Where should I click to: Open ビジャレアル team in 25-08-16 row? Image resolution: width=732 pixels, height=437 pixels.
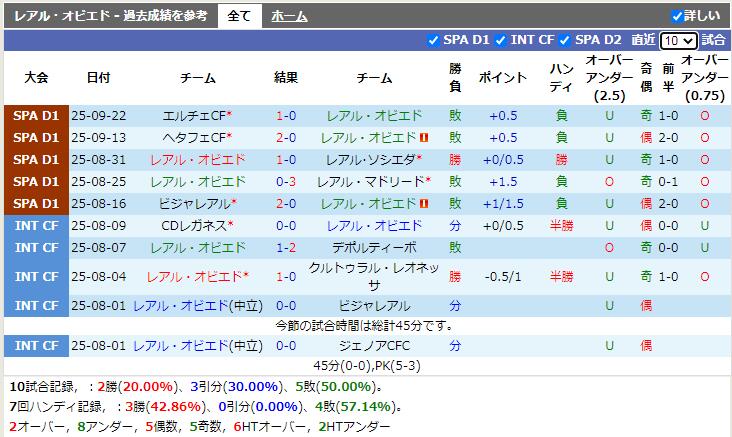point(194,204)
